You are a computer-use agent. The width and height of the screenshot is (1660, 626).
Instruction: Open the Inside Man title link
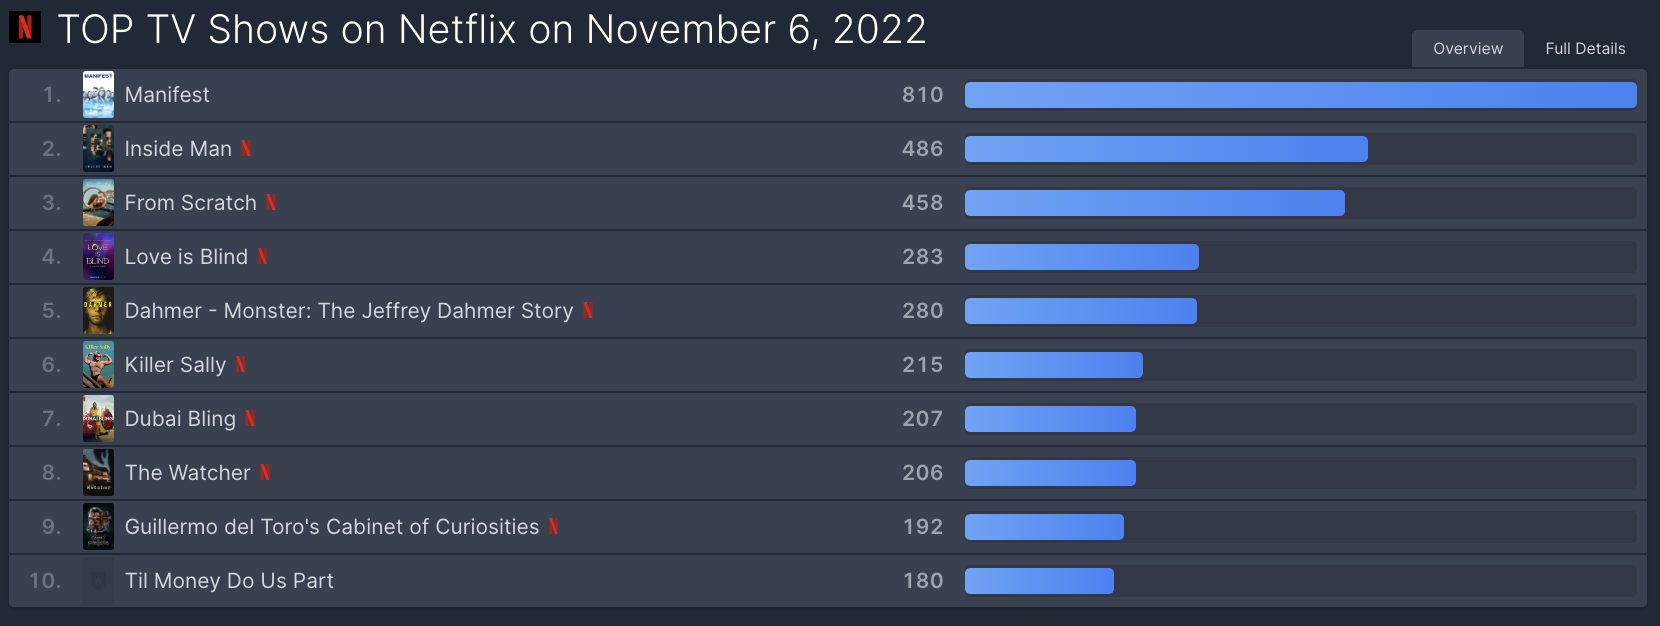coord(178,149)
